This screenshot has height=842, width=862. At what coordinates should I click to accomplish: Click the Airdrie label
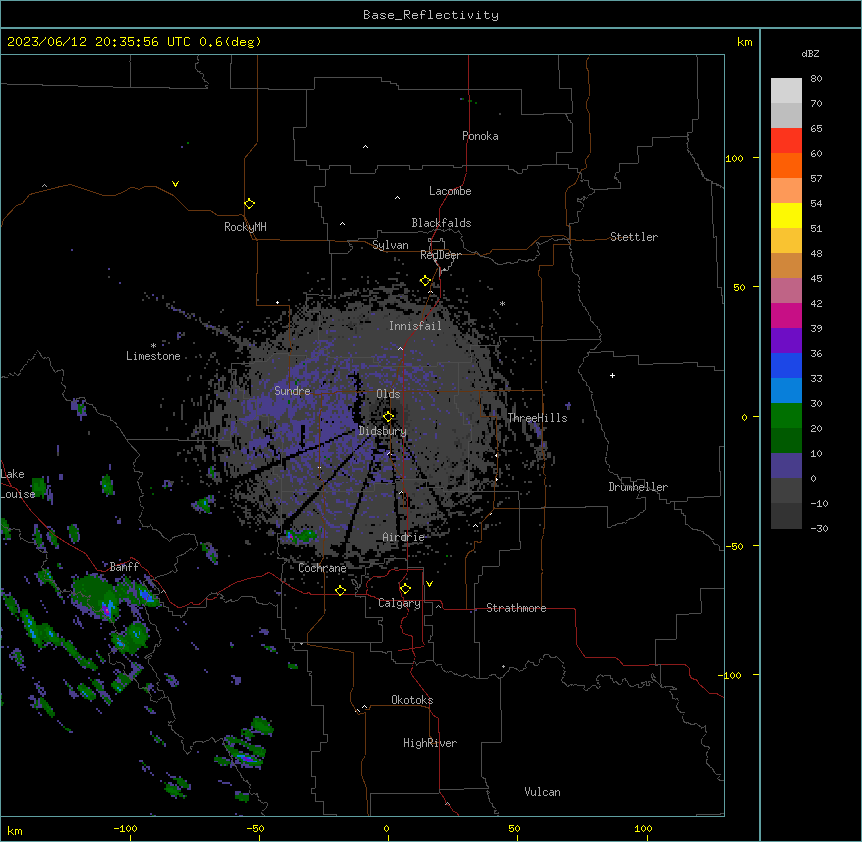coord(404,537)
